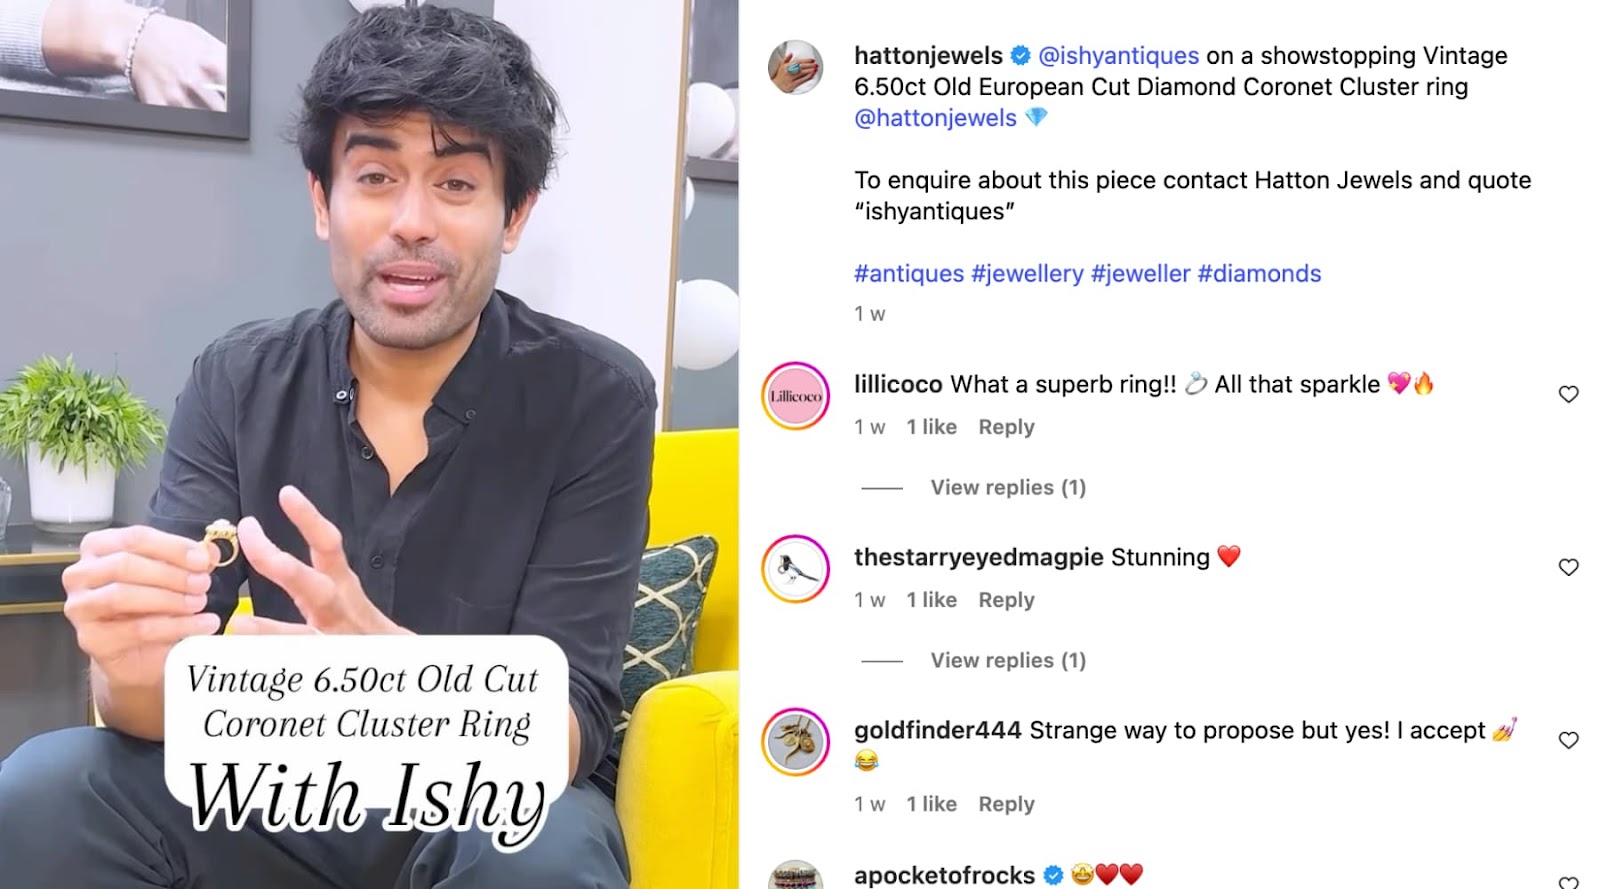Expand replies under lillicoco's comment
This screenshot has width=1600, height=889.
(x=1008, y=487)
